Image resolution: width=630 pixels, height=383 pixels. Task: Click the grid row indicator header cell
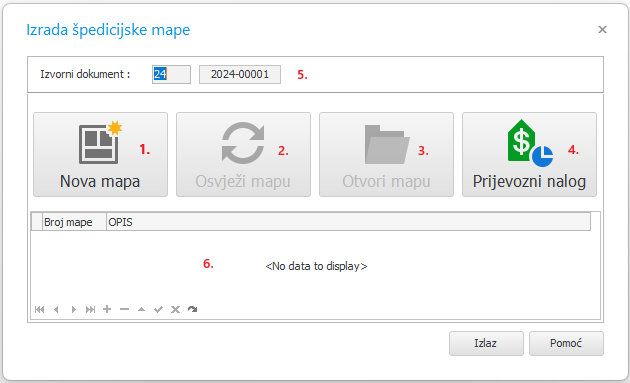tap(37, 222)
